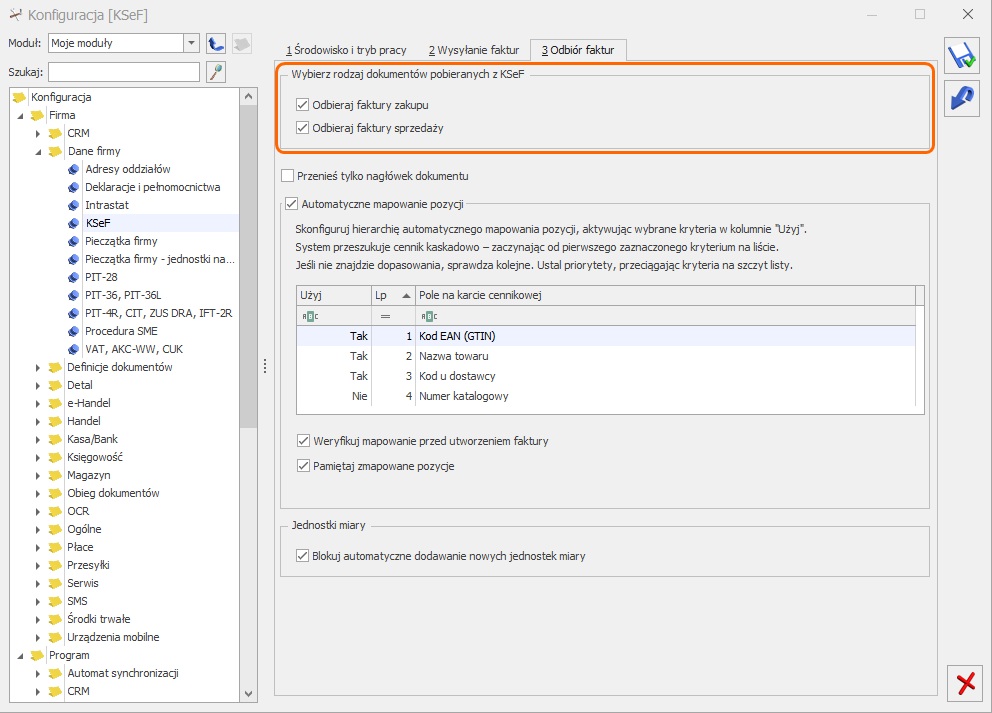
Task: Click the search magnifier icon next to Szukaj
Action: pos(216,72)
